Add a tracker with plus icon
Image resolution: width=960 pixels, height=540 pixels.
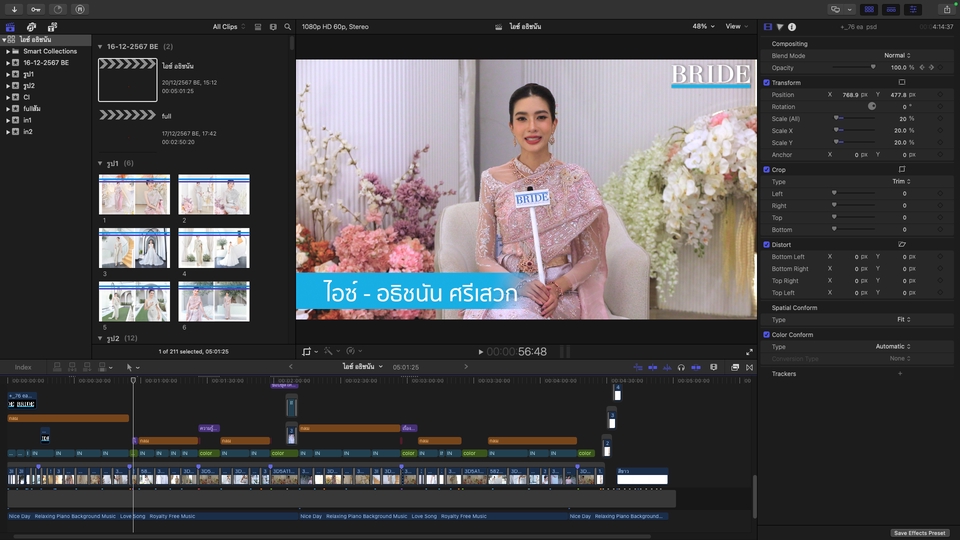(900, 373)
